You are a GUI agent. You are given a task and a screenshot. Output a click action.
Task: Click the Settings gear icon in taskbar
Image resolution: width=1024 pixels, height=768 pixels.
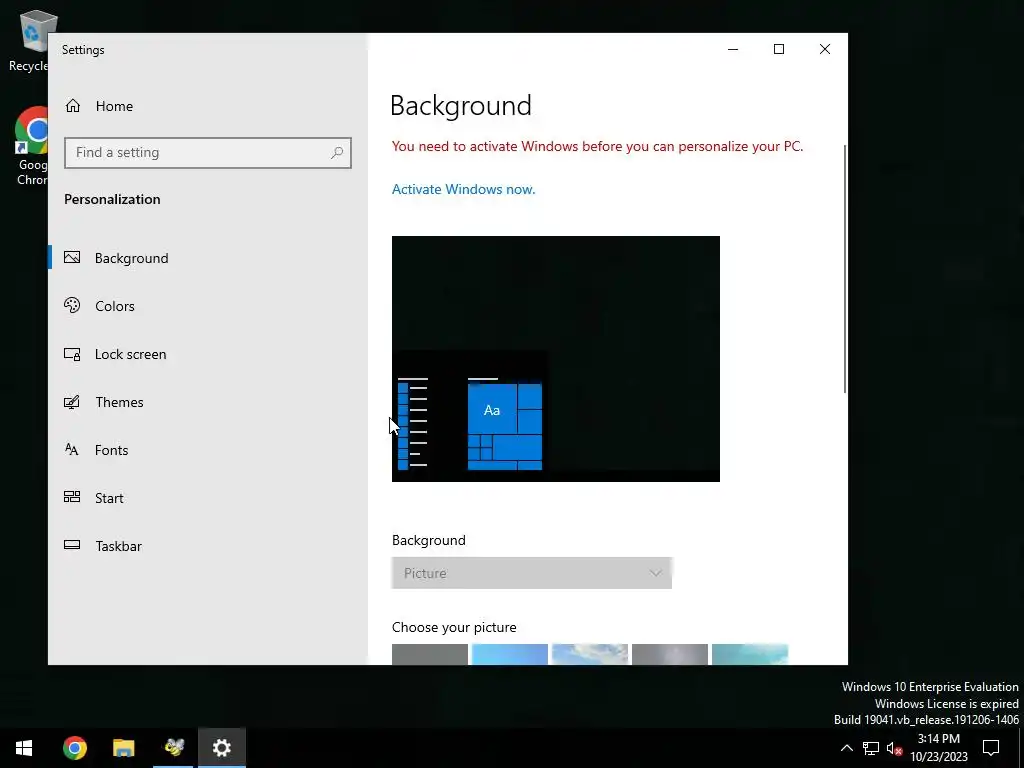click(222, 748)
